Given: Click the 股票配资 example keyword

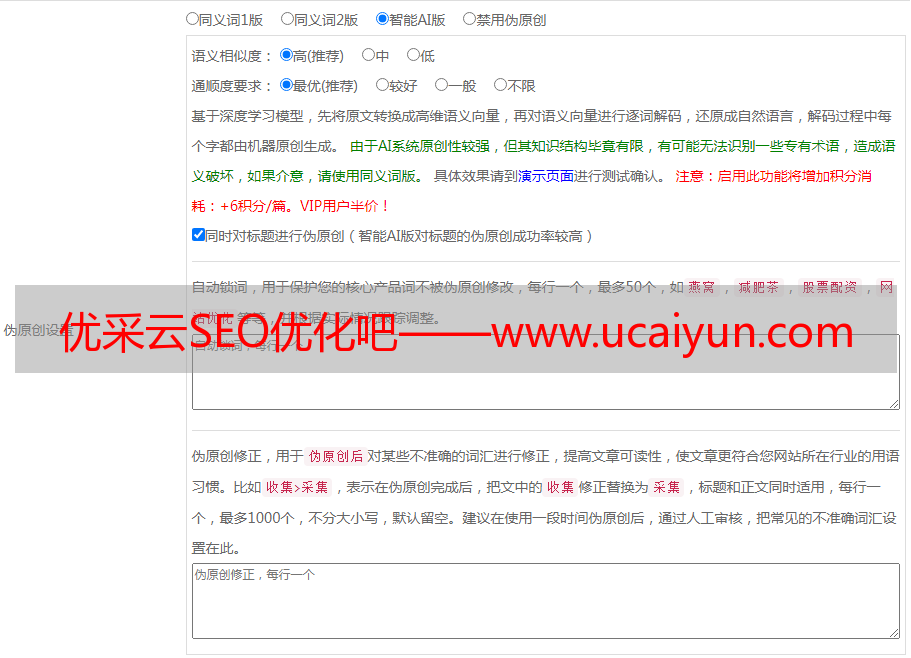Looking at the screenshot, I should (830, 287).
